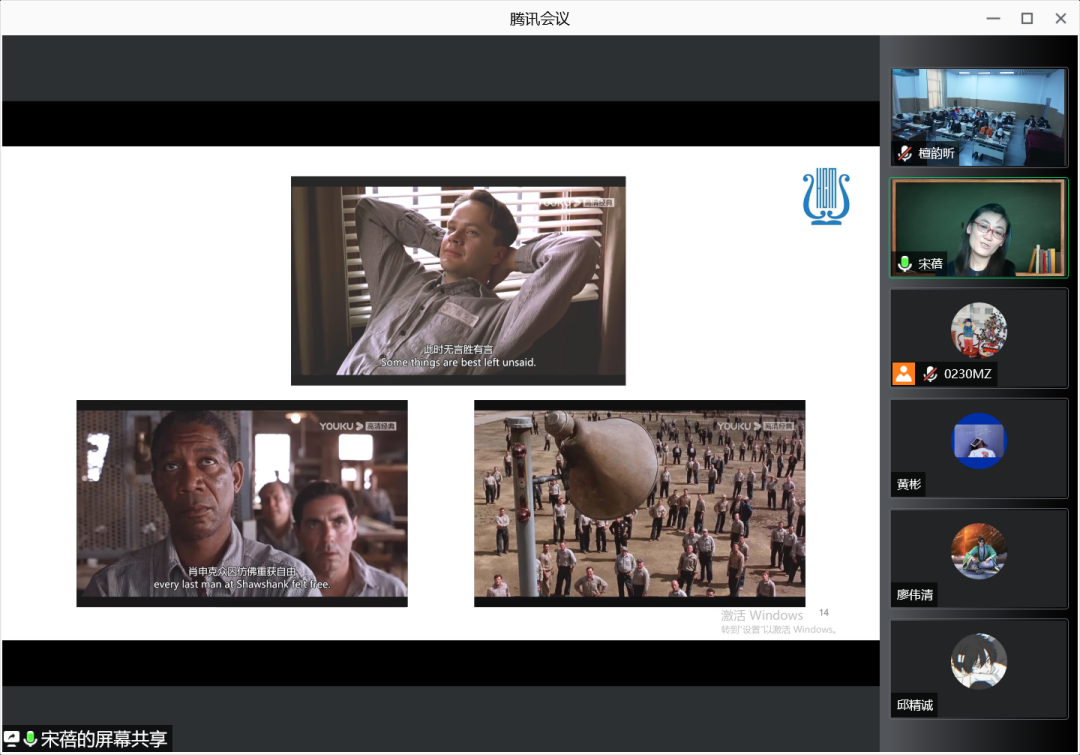
Task: Click the muted microphone icon beside 0230MZ
Action: (x=930, y=374)
